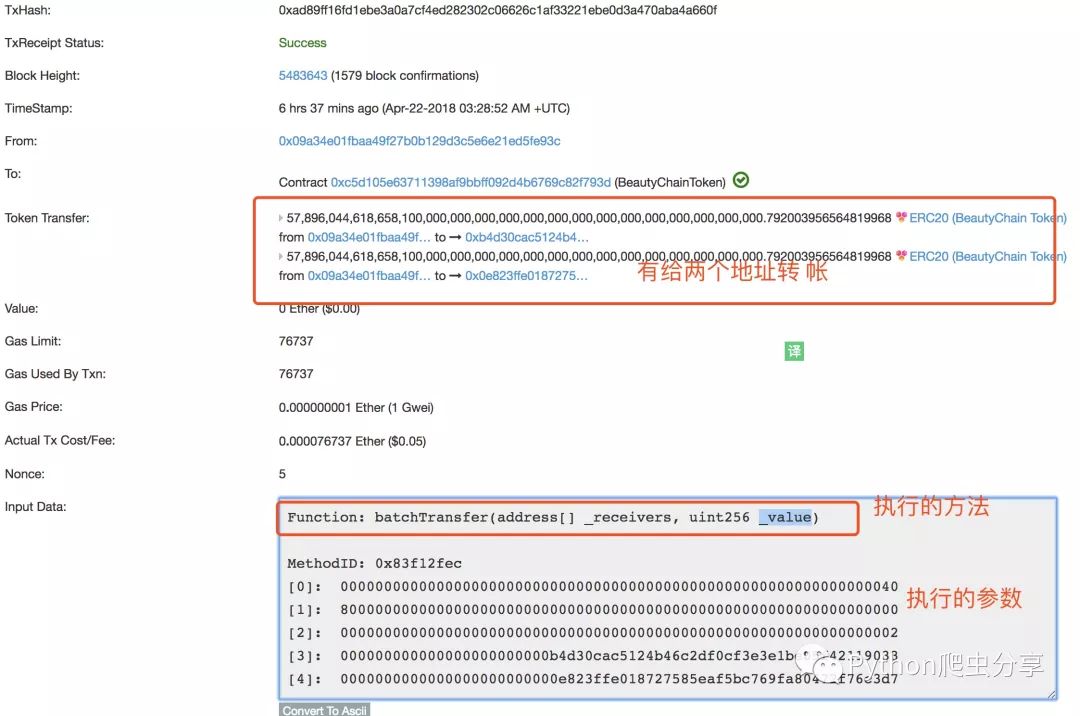Image resolution: width=1080 pixels, height=716 pixels.
Task: Click sender 0x09a34e01fbaa49f in first transfer
Action: pos(369,238)
